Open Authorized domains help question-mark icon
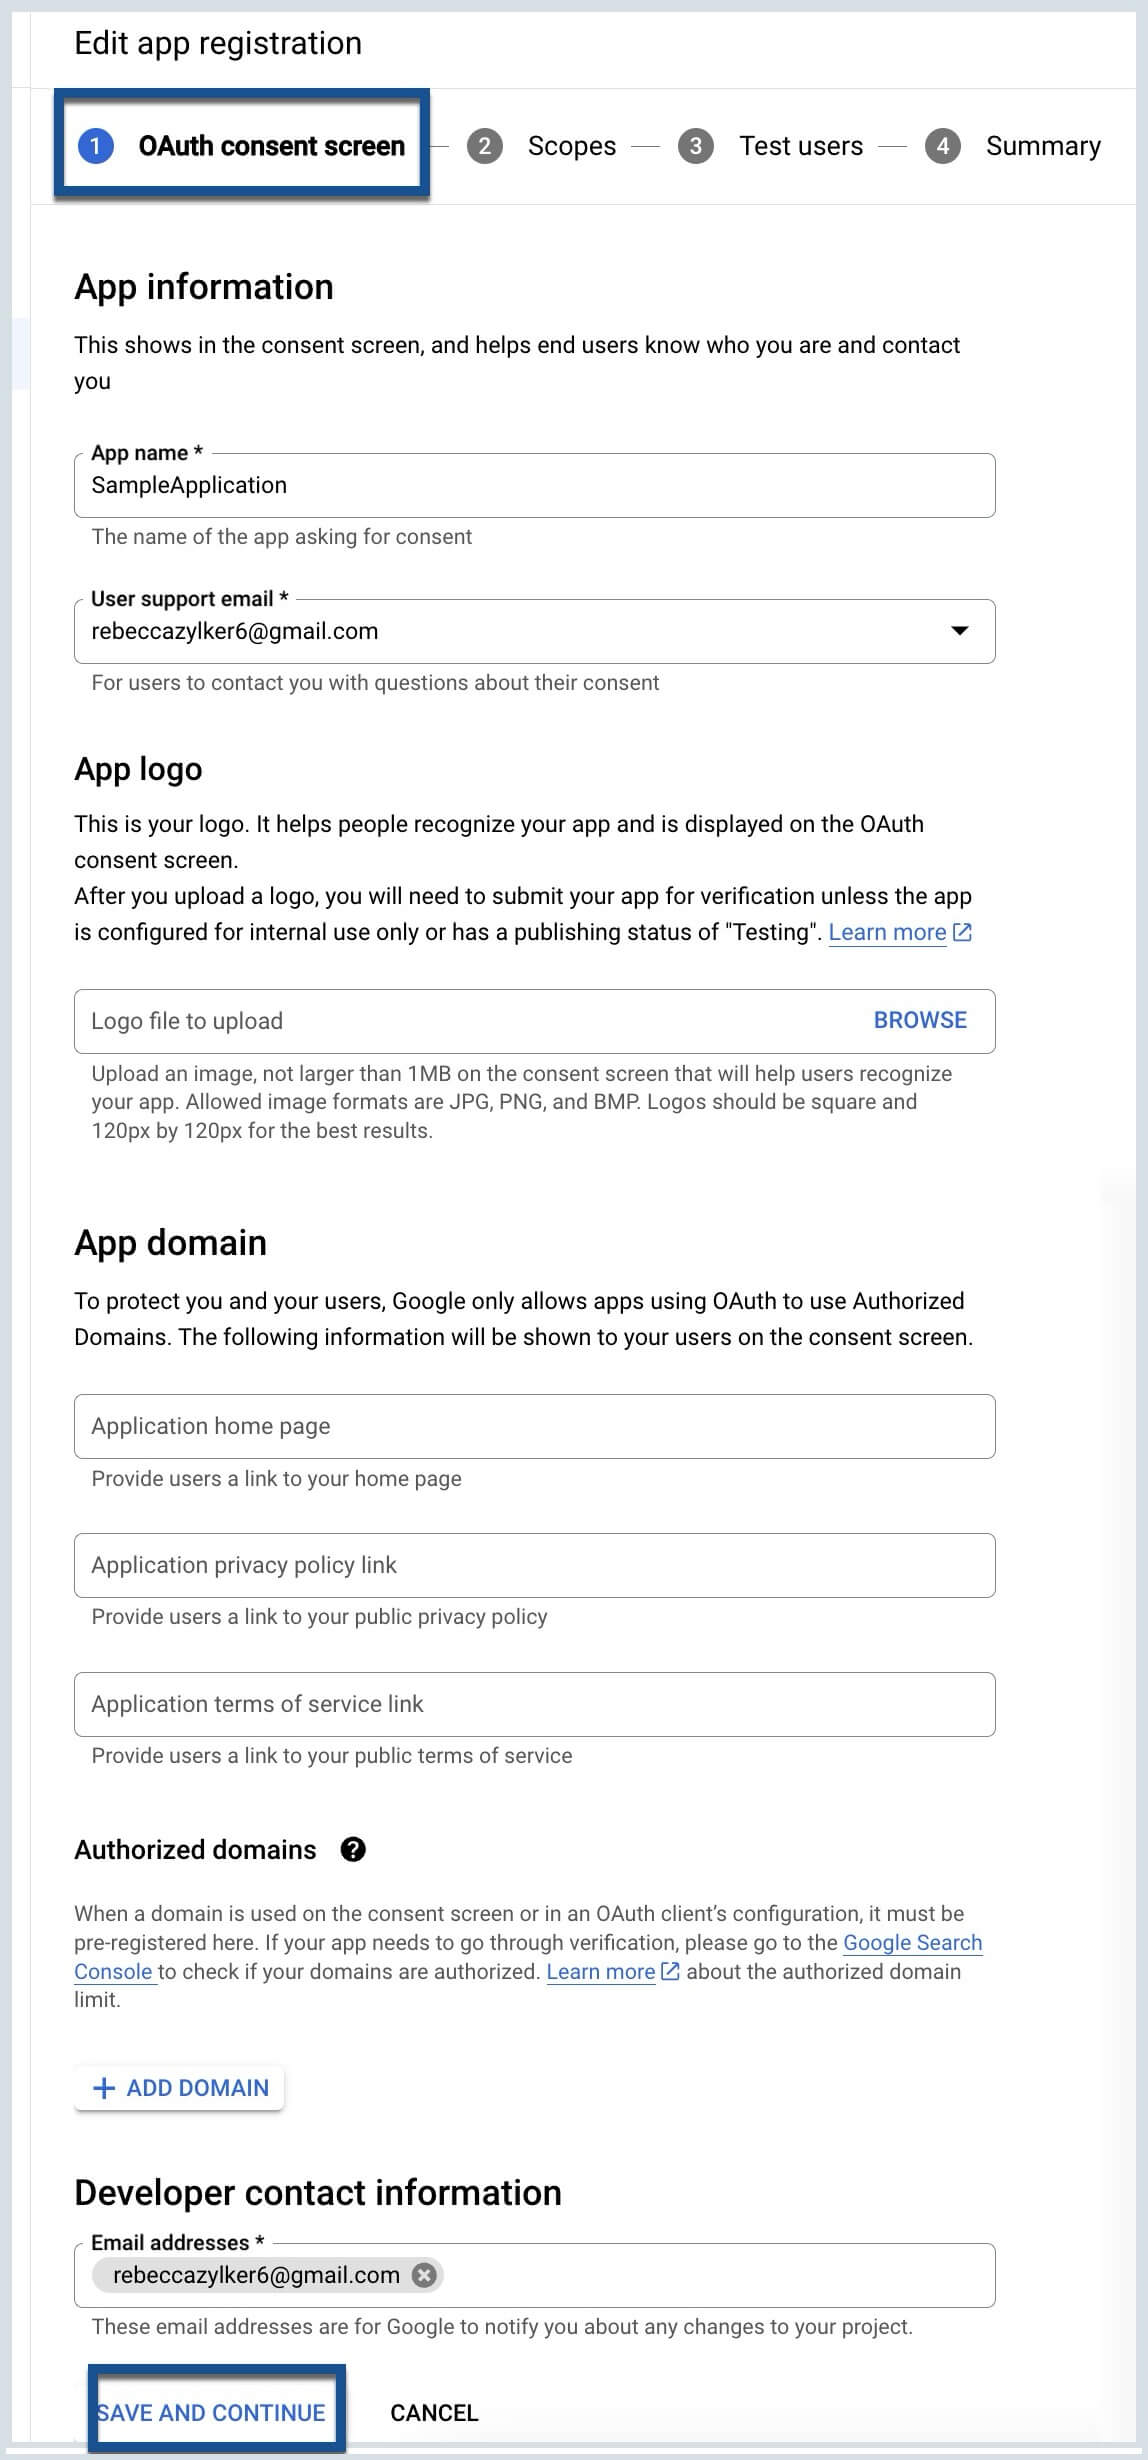 (353, 1849)
